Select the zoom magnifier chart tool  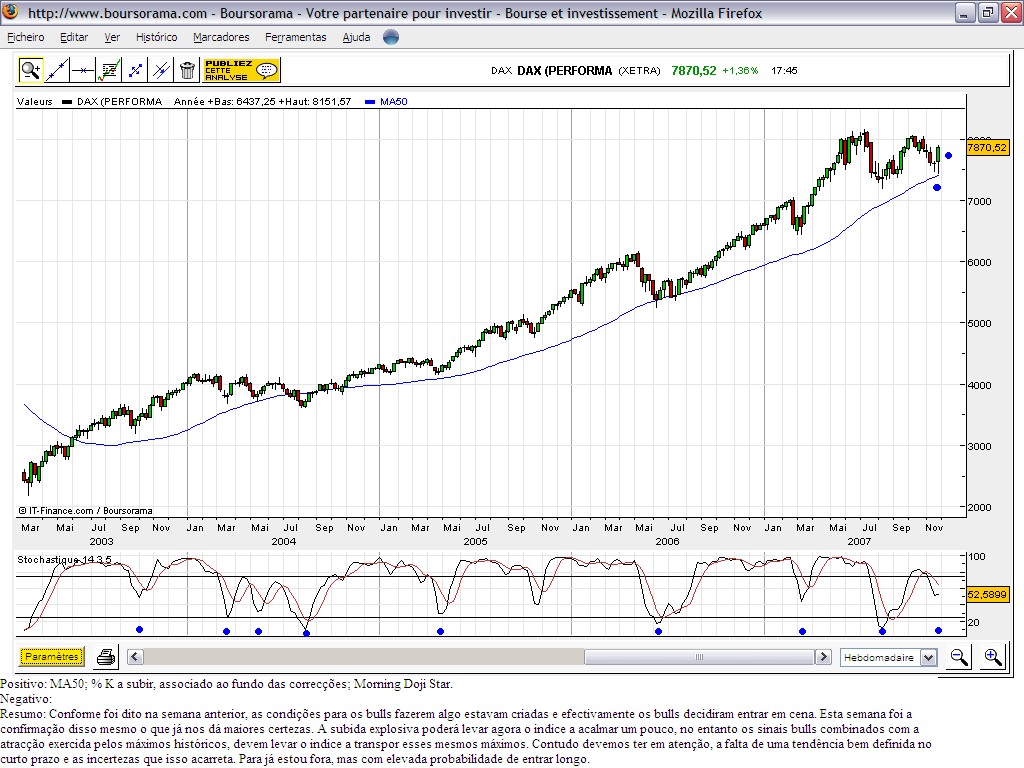pyautogui.click(x=30, y=70)
